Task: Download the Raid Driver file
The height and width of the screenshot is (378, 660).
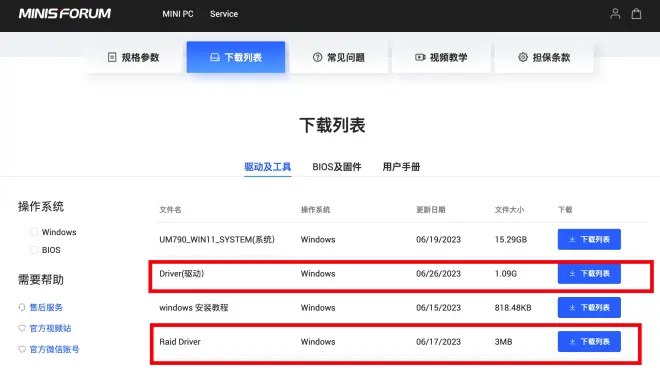Action: (x=589, y=342)
